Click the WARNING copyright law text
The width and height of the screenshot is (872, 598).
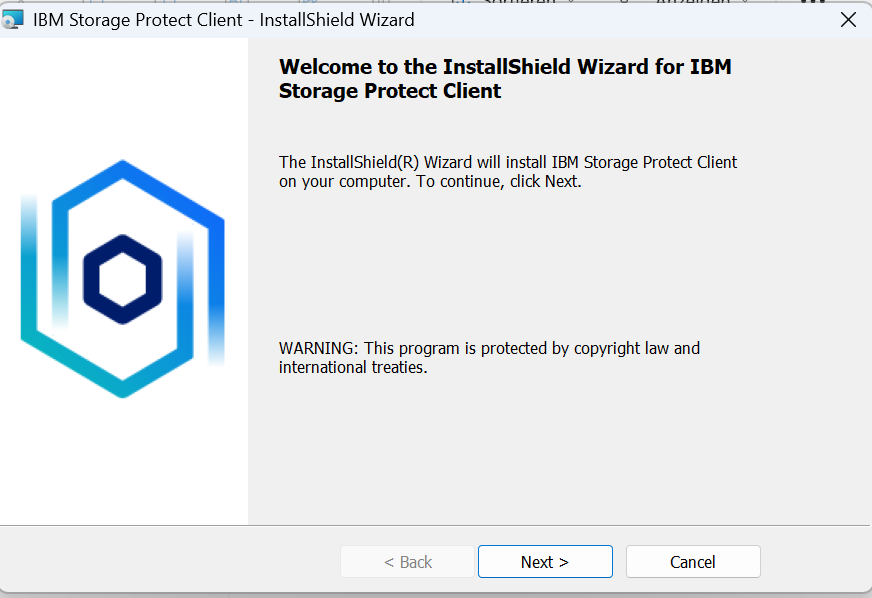pos(489,348)
